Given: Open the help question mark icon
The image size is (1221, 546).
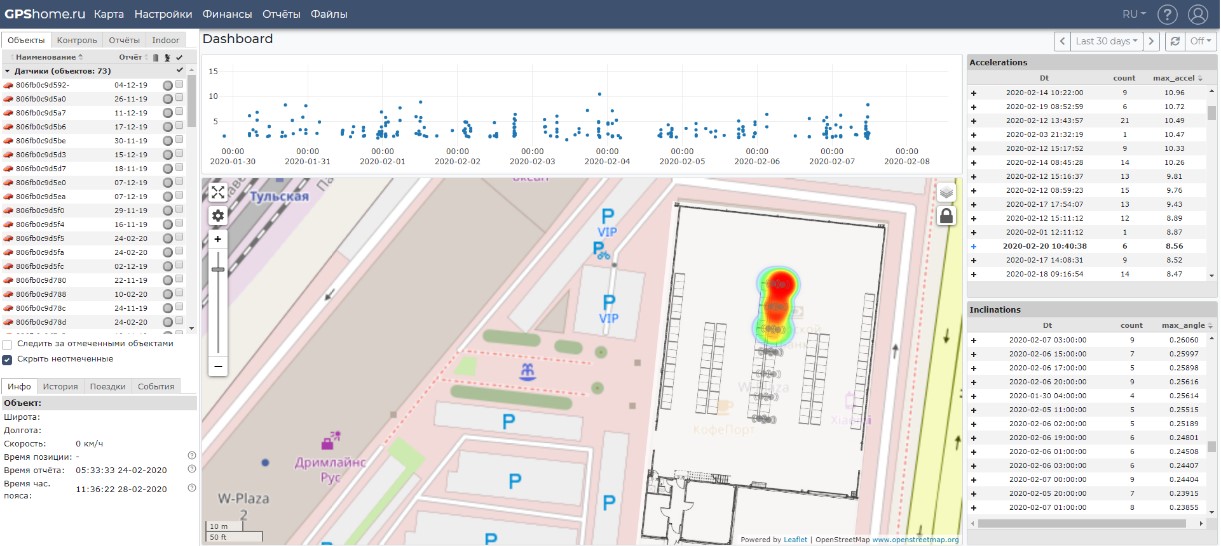Looking at the screenshot, I should pyautogui.click(x=1167, y=14).
